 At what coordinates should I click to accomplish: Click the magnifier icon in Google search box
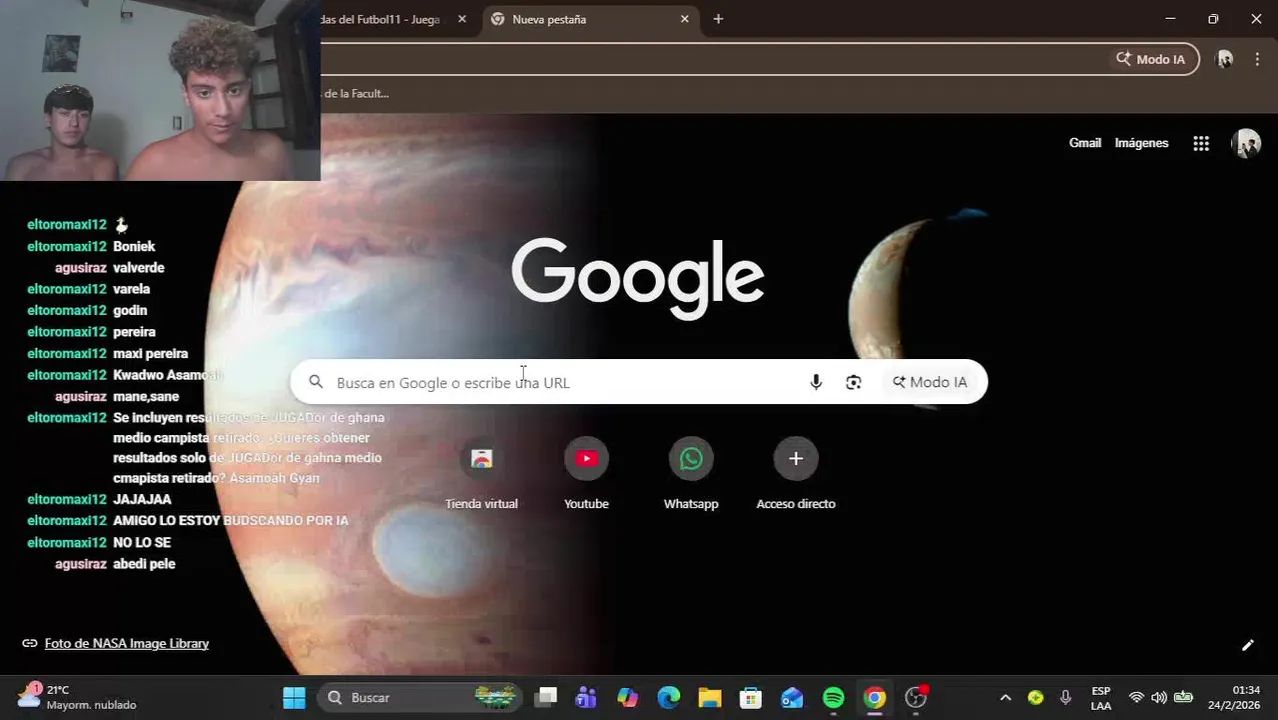coord(316,382)
